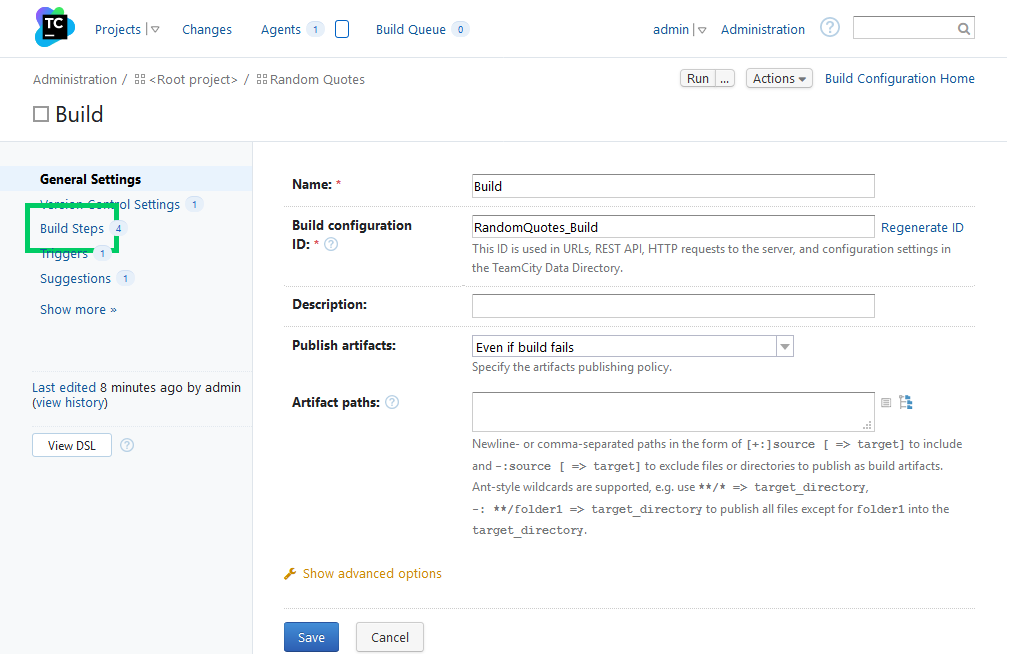Viewport: 1024px width, 654px height.
Task: Open the Projects menu
Action: (118, 29)
